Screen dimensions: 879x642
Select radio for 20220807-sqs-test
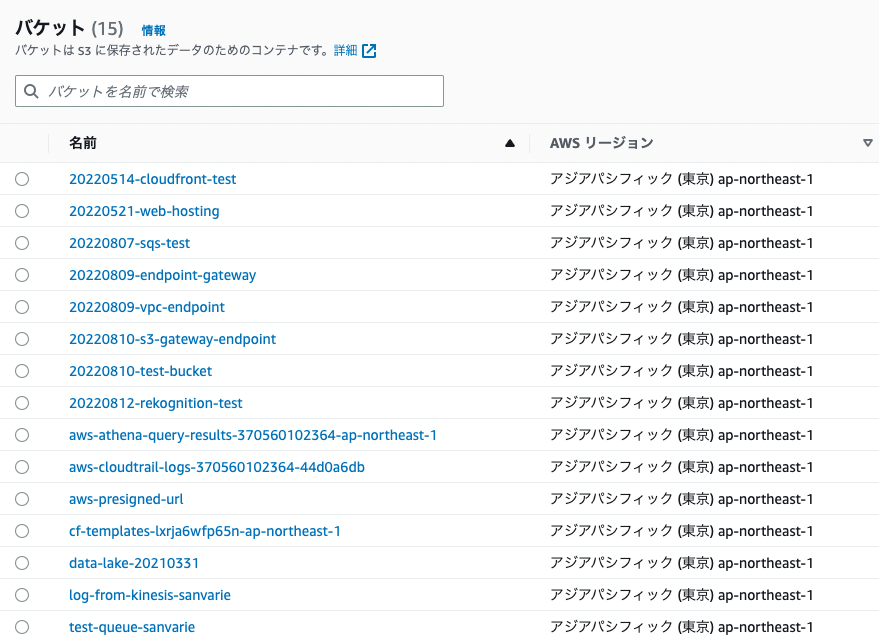[x=22, y=243]
